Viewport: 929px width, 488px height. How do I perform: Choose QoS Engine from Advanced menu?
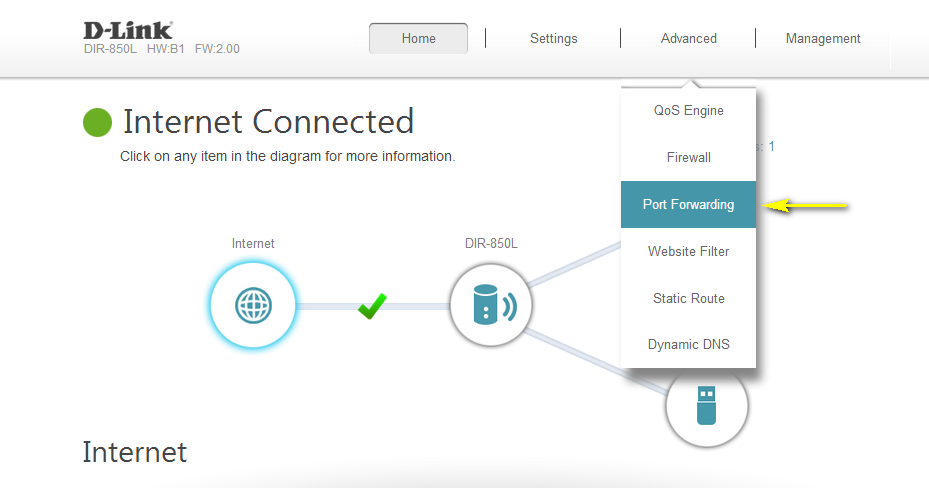point(688,111)
